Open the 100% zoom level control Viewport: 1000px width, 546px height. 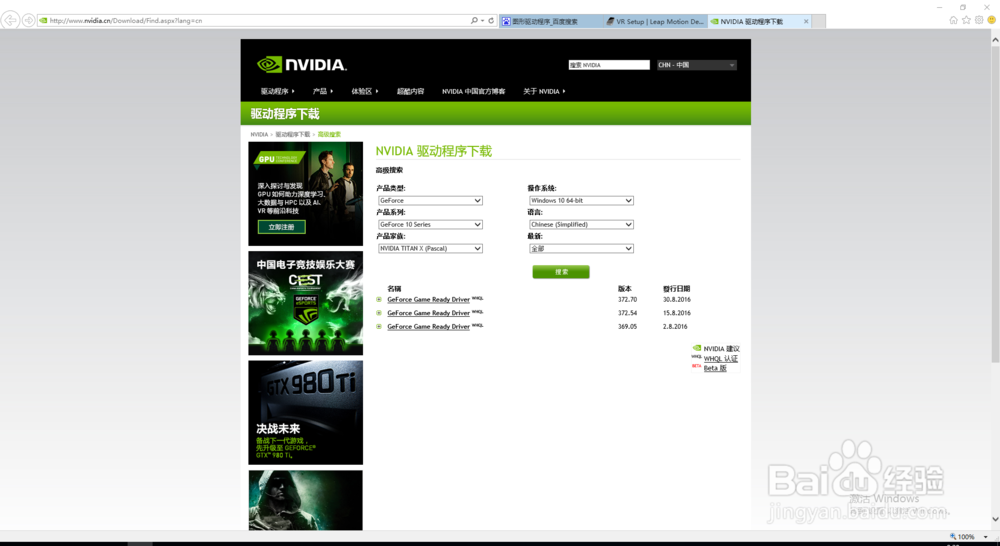(x=968, y=536)
